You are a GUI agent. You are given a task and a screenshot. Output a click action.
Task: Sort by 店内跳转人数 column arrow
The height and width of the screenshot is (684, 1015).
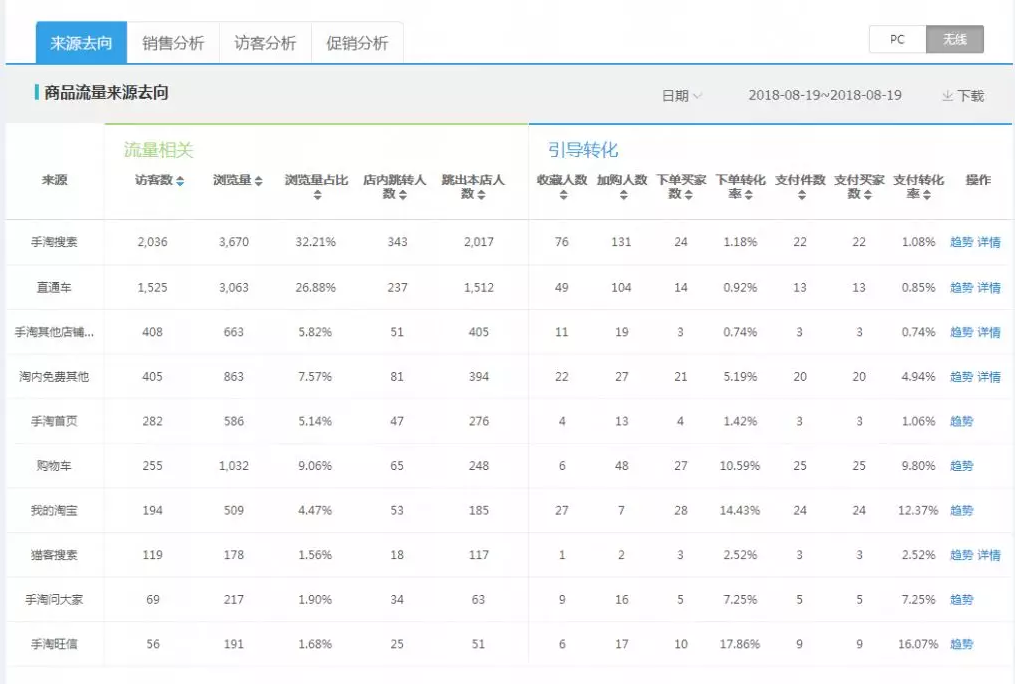point(403,195)
